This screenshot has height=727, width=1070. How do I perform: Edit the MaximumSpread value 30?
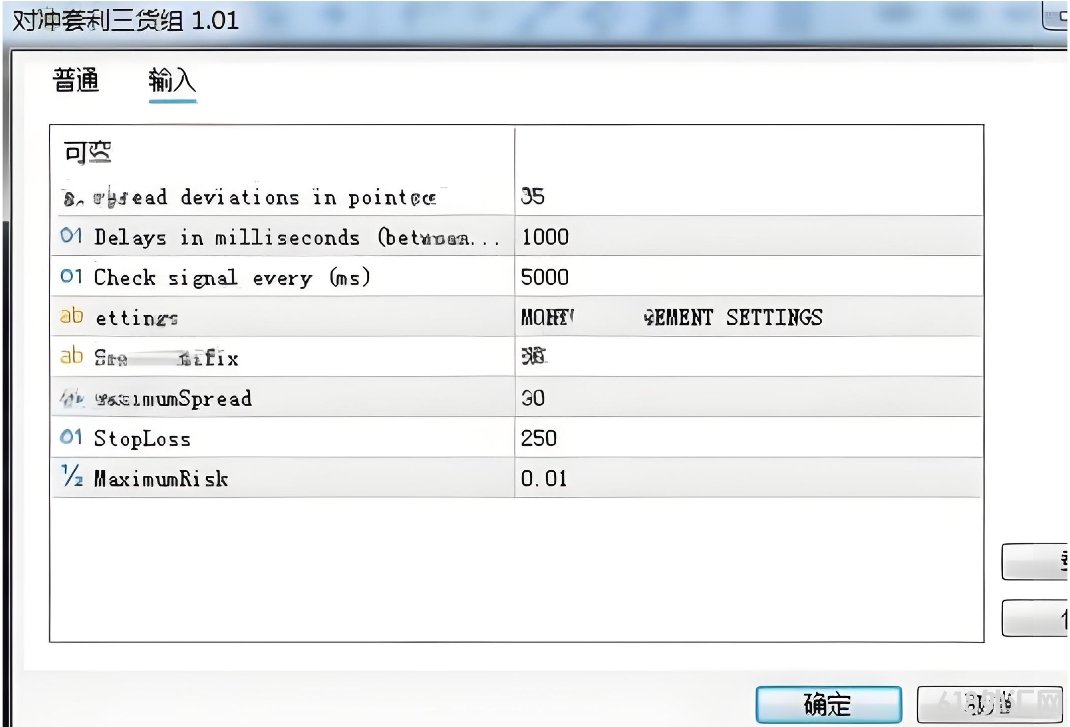tap(749, 397)
